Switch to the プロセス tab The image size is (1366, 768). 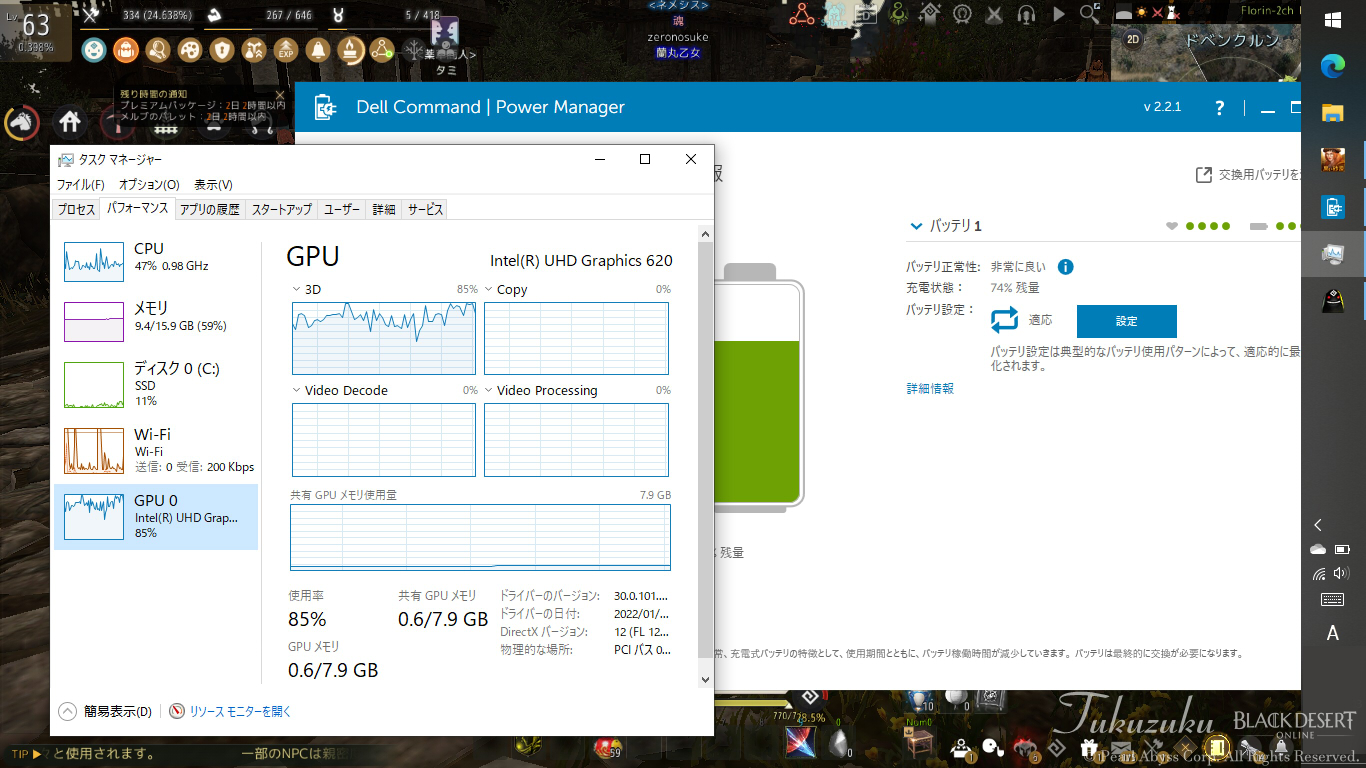click(x=76, y=210)
